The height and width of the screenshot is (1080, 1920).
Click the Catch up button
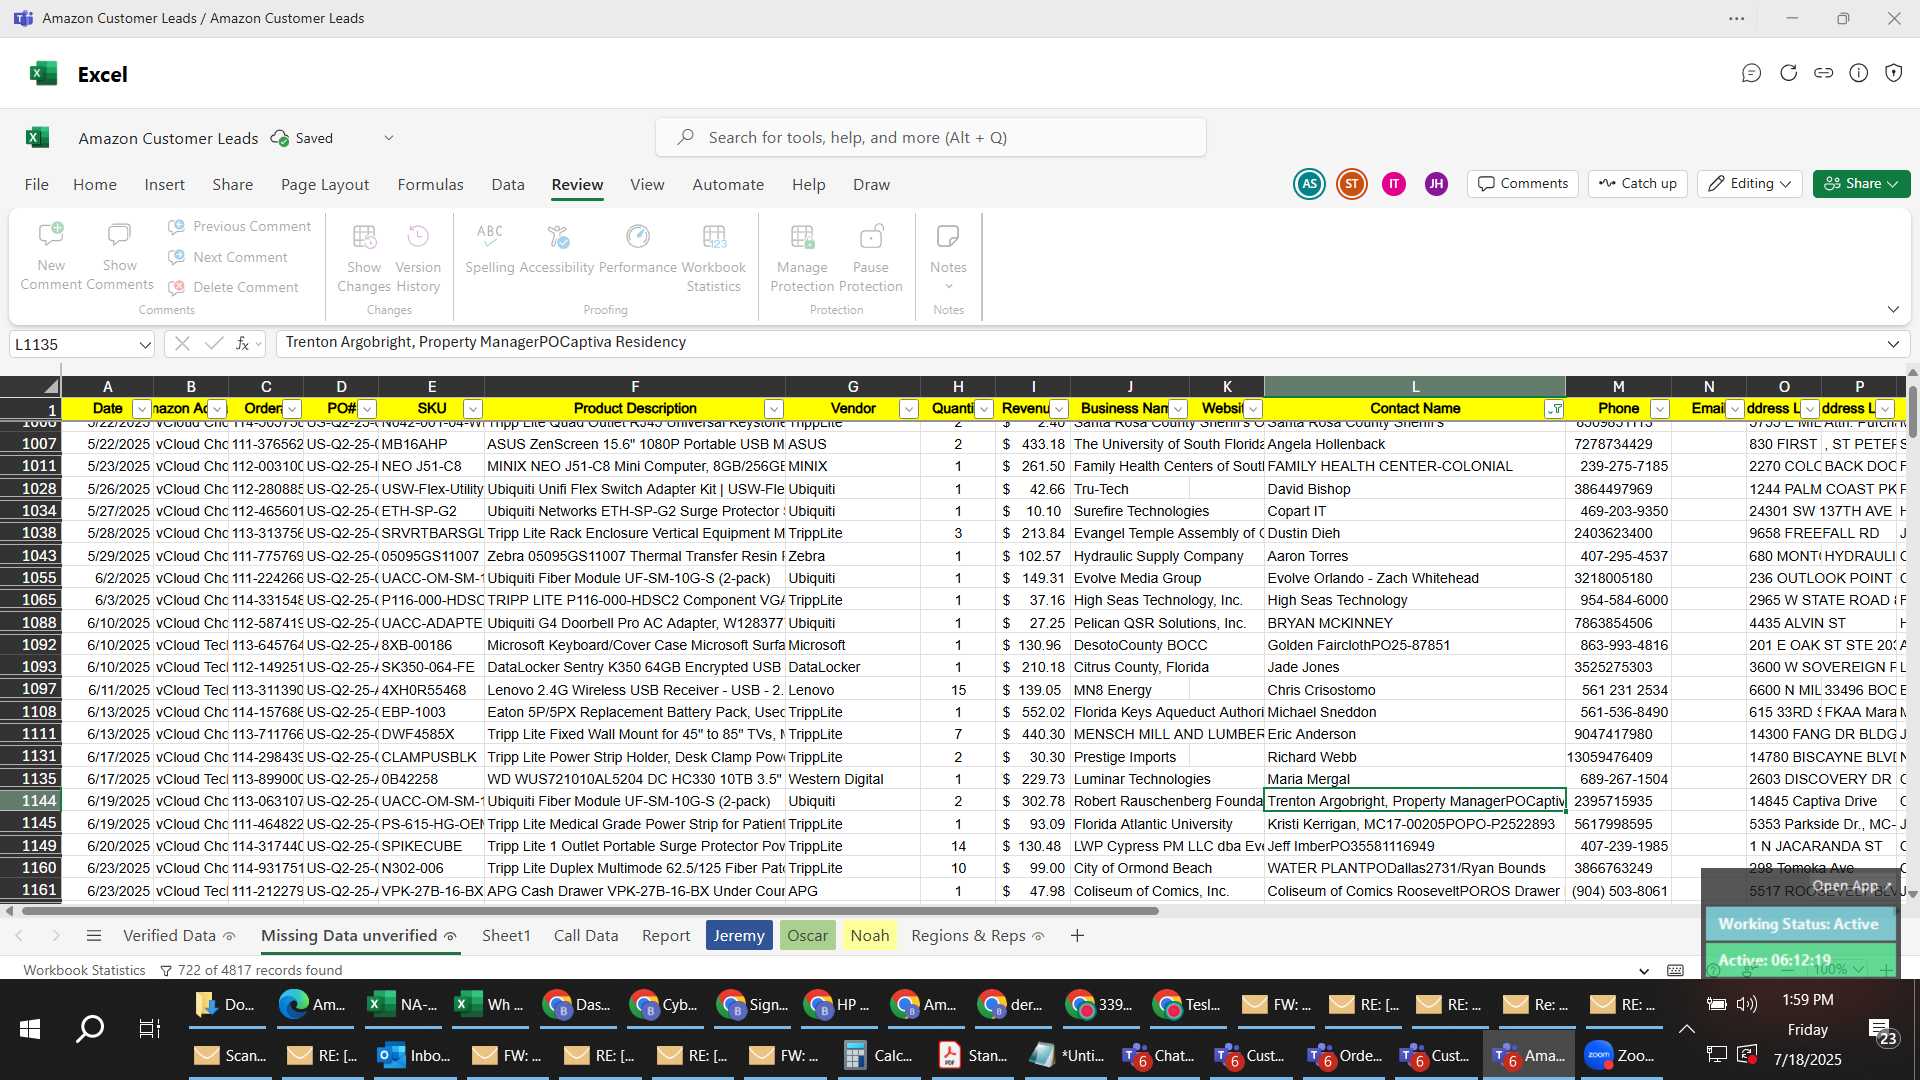pos(1638,184)
